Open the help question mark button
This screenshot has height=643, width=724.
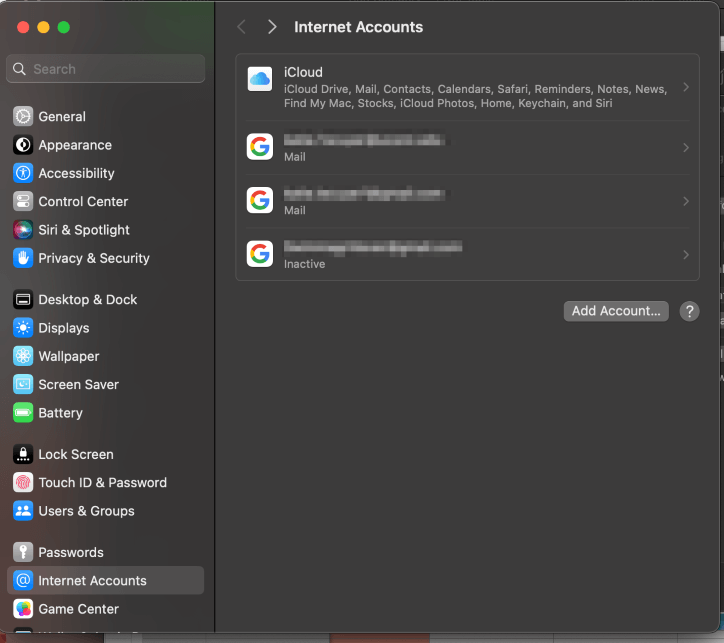(689, 311)
